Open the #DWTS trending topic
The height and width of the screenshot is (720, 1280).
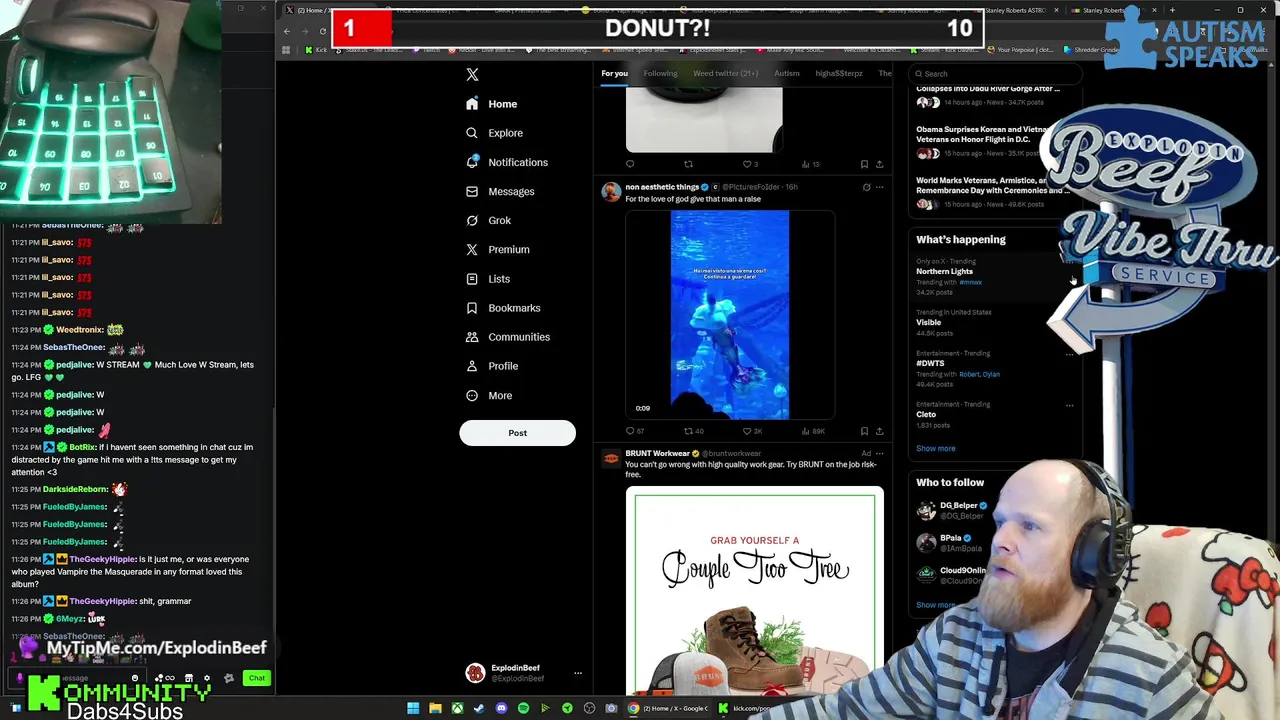pos(930,364)
